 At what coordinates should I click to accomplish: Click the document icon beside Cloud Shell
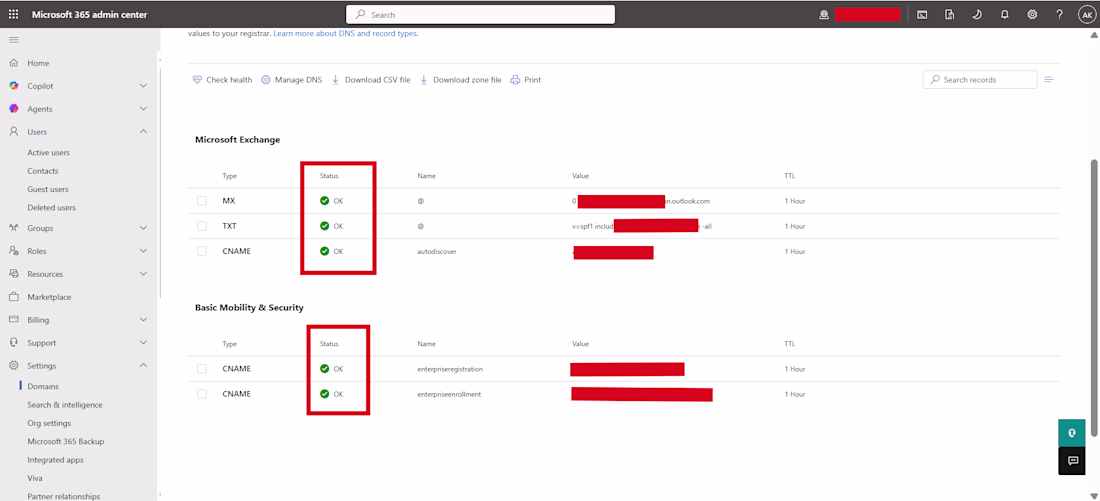click(950, 14)
